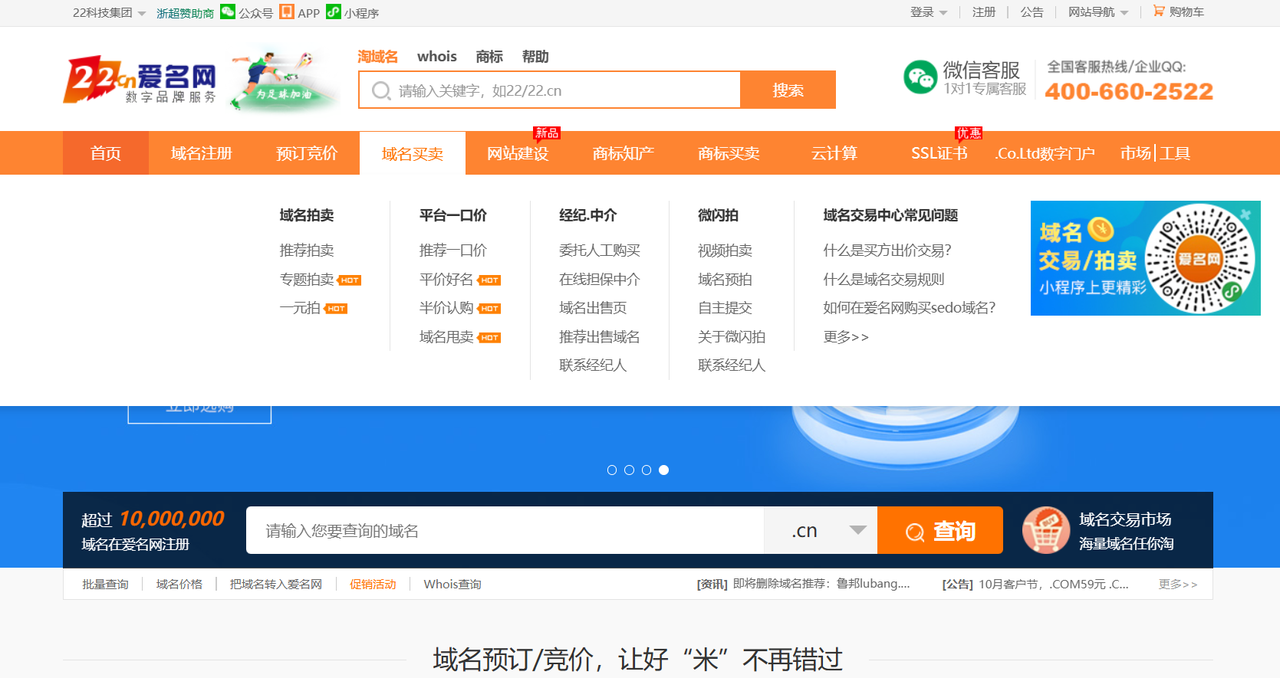Click the green 微信客服 WeChat icon
This screenshot has width=1280, height=678.
coord(920,78)
